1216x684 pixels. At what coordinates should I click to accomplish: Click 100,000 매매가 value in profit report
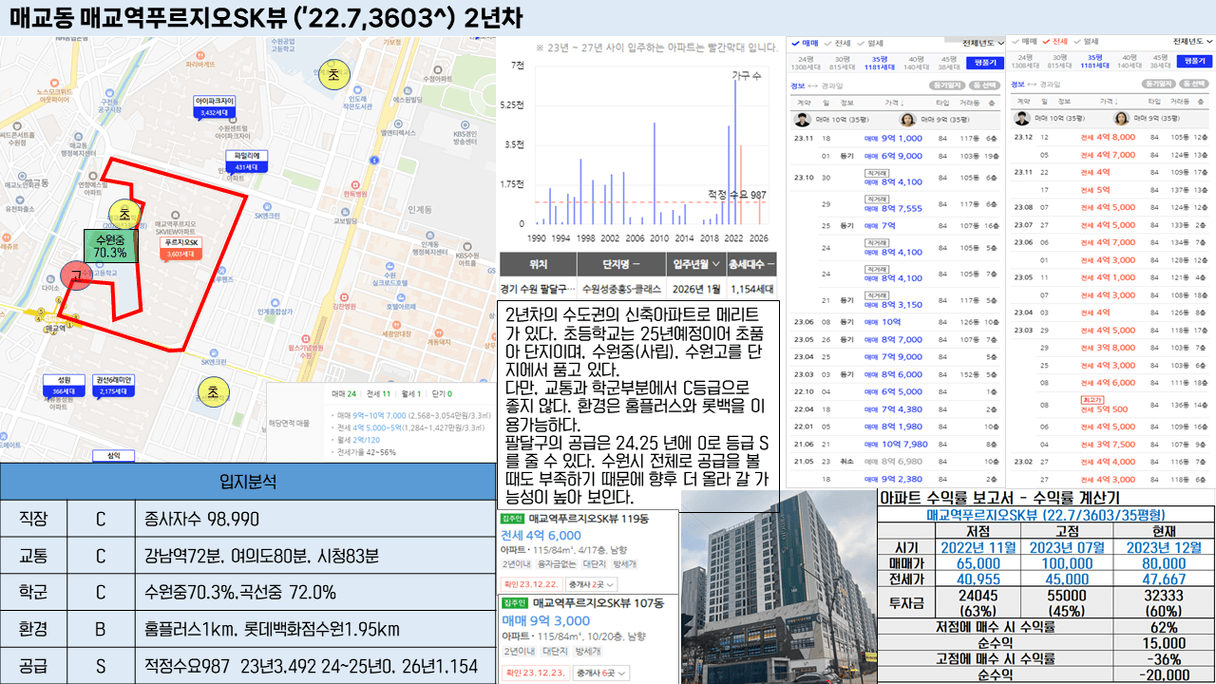coord(1067,563)
